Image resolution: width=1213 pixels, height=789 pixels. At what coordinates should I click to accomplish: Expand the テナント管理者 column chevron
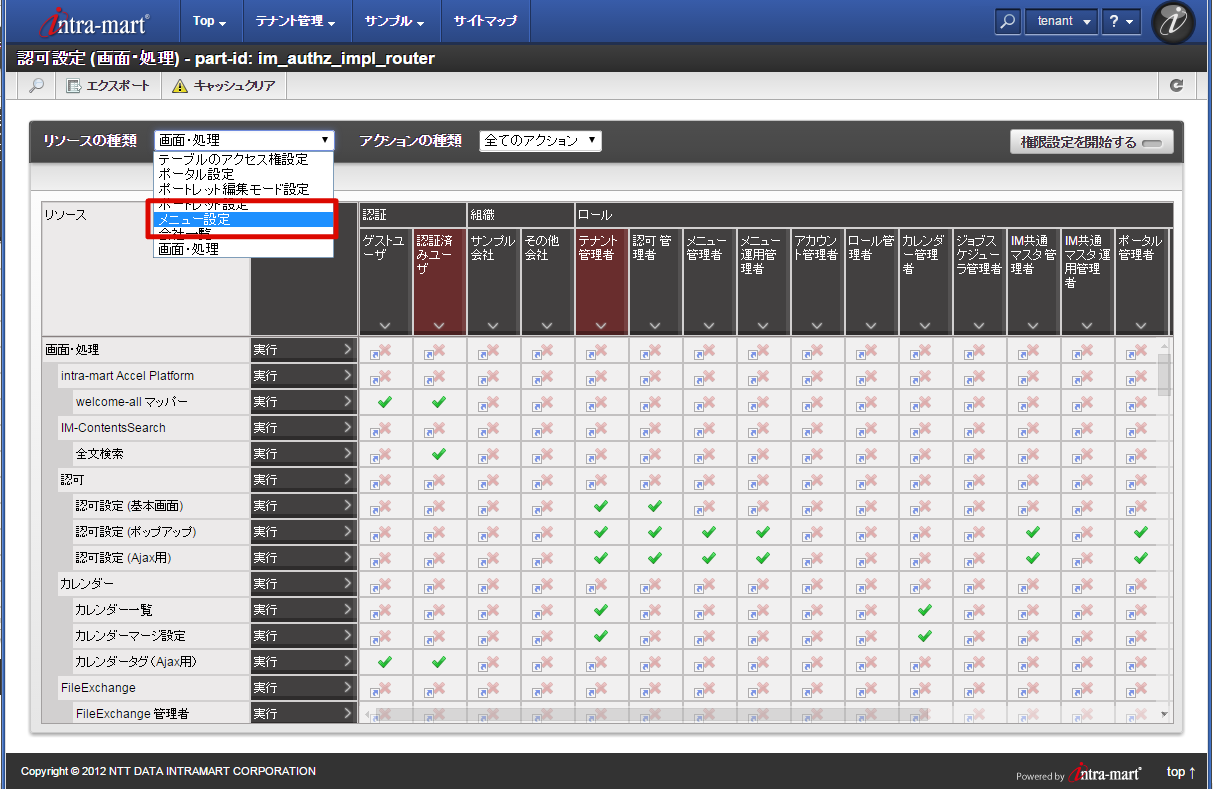pos(601,326)
